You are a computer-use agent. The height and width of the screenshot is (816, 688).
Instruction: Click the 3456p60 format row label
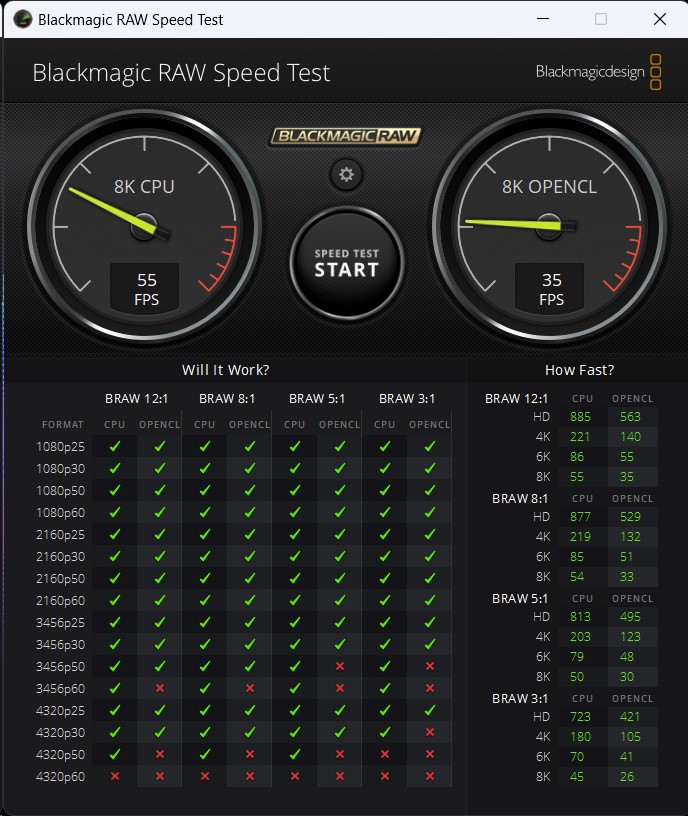pos(60,688)
